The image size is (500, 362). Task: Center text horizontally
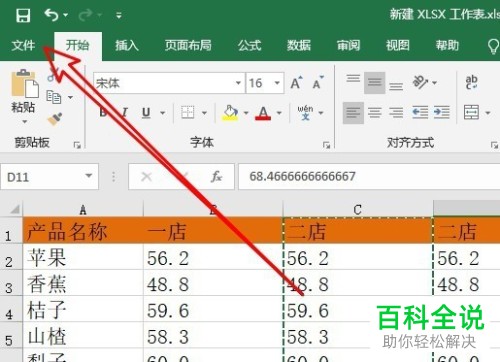pyautogui.click(x=375, y=112)
